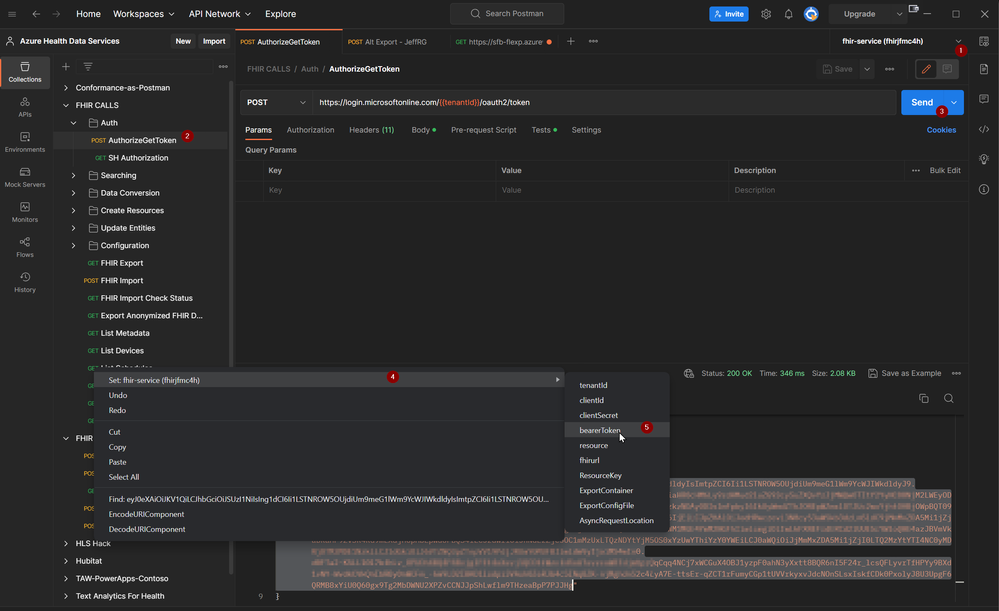Click the request URL input field
This screenshot has width=999, height=611.
pyautogui.click(x=604, y=103)
